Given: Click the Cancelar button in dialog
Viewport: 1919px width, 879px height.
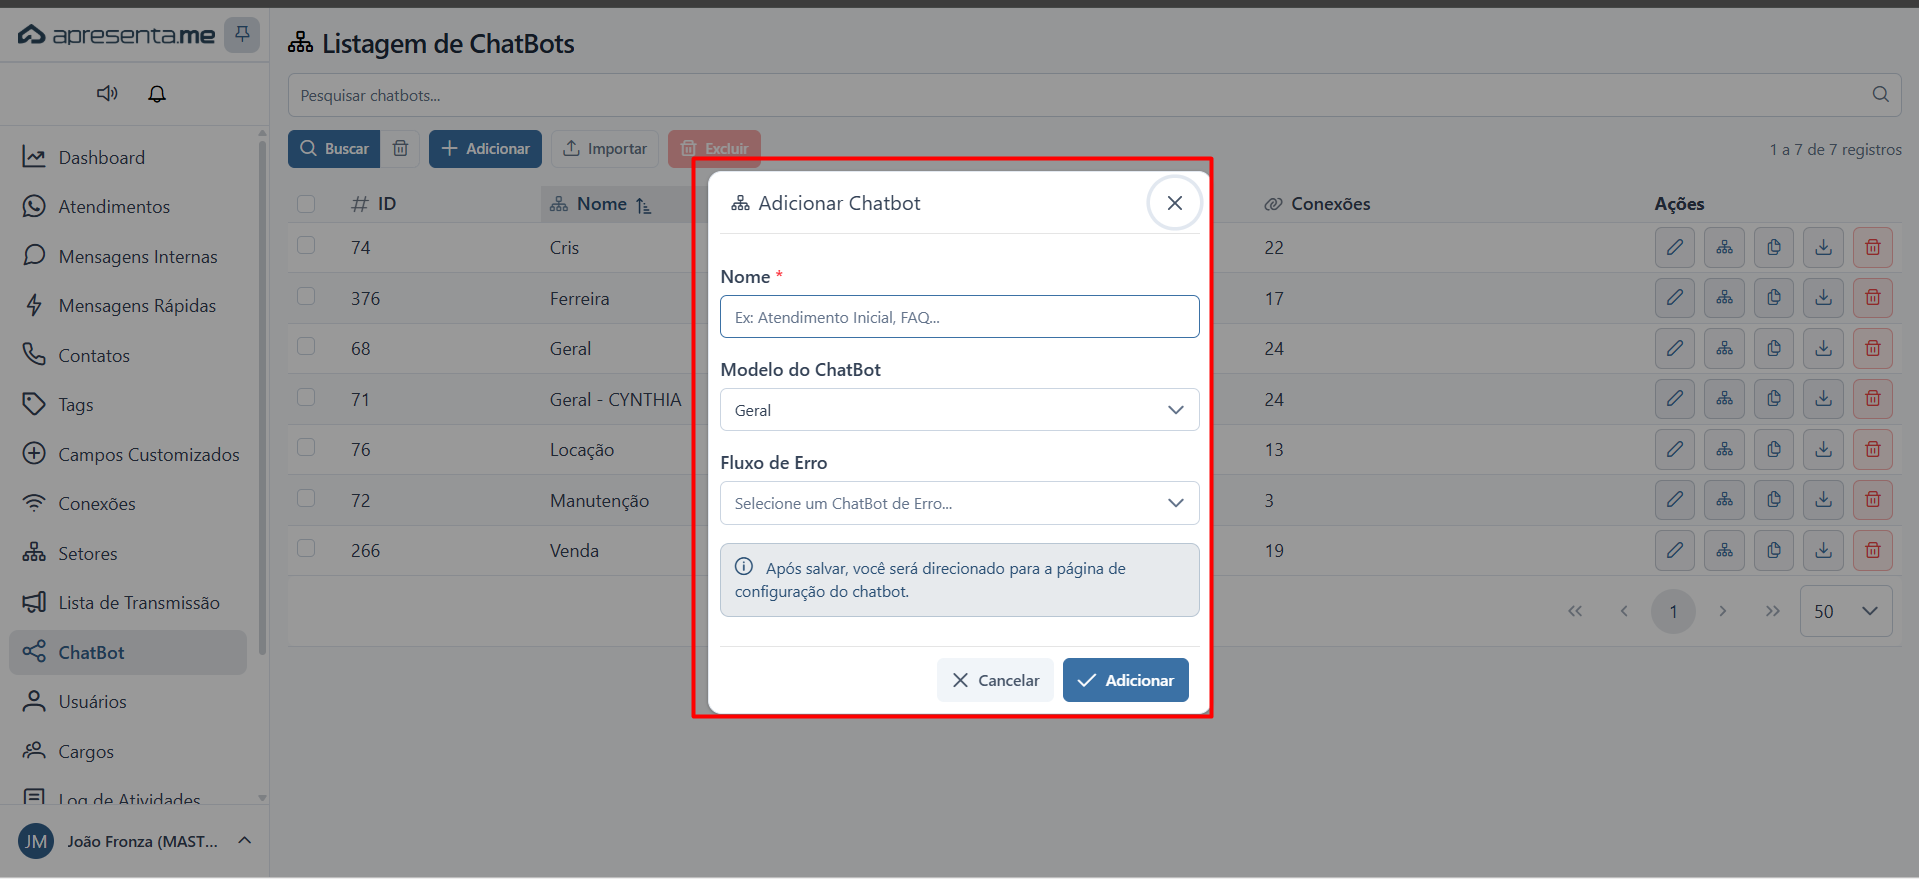Looking at the screenshot, I should pos(995,680).
